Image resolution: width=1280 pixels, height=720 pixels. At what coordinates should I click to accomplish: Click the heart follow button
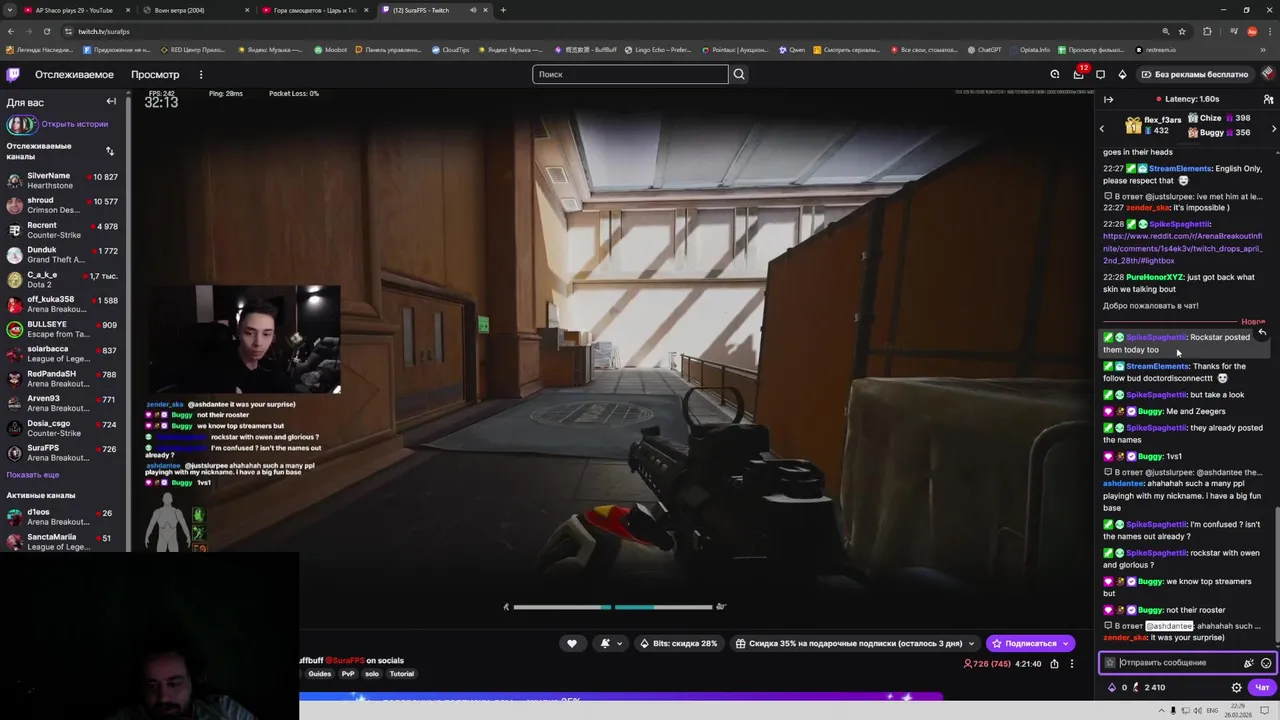pyautogui.click(x=572, y=643)
